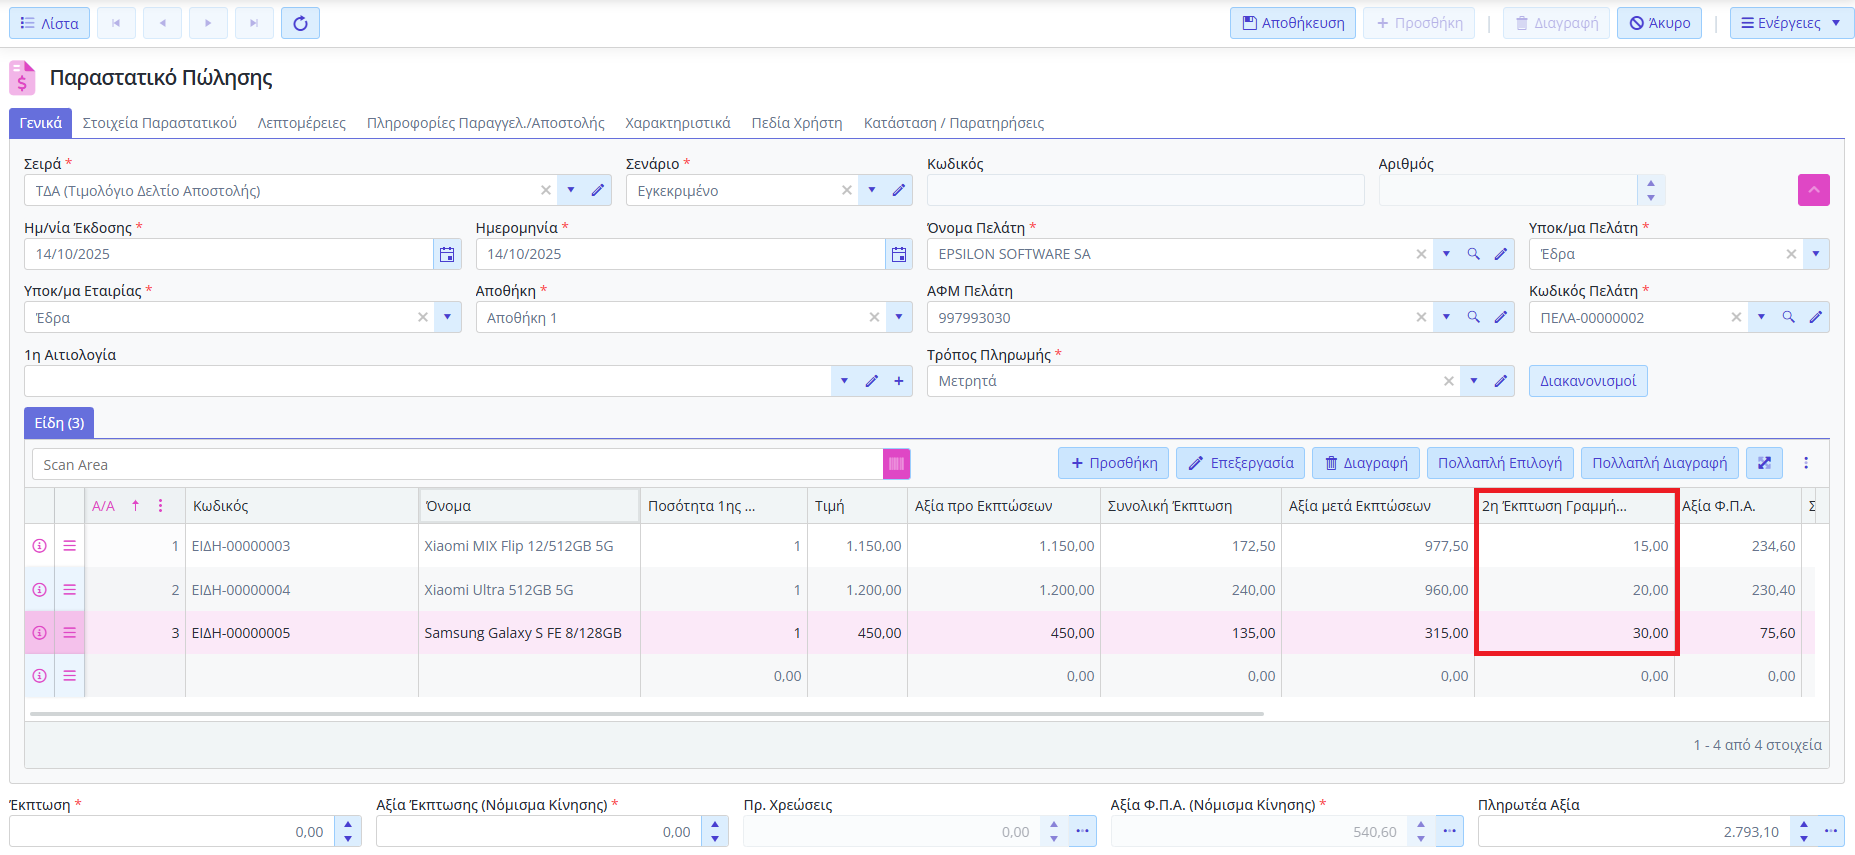Open calendar picker for Ημ/νία Έκδοσης
The width and height of the screenshot is (1855, 855).
pyautogui.click(x=447, y=255)
